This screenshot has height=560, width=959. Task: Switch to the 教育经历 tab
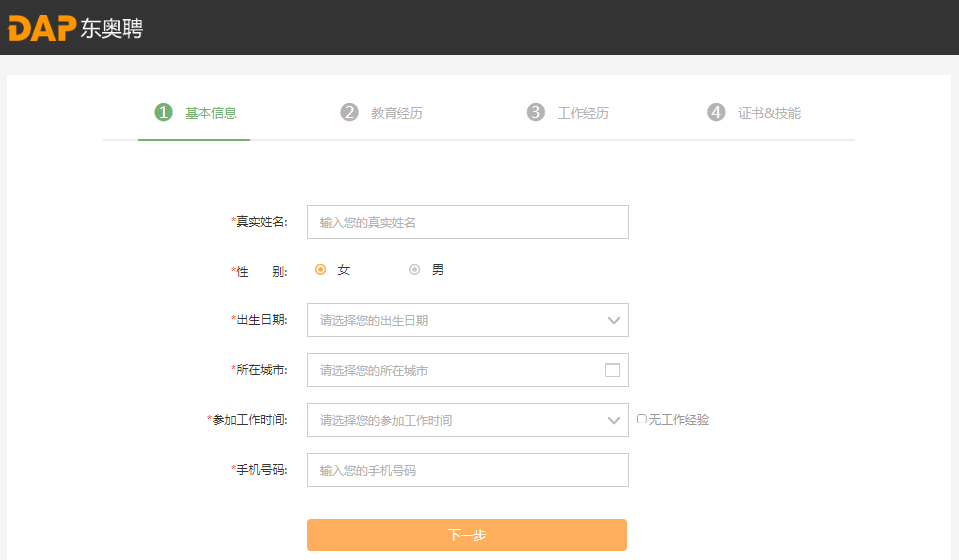coord(397,113)
